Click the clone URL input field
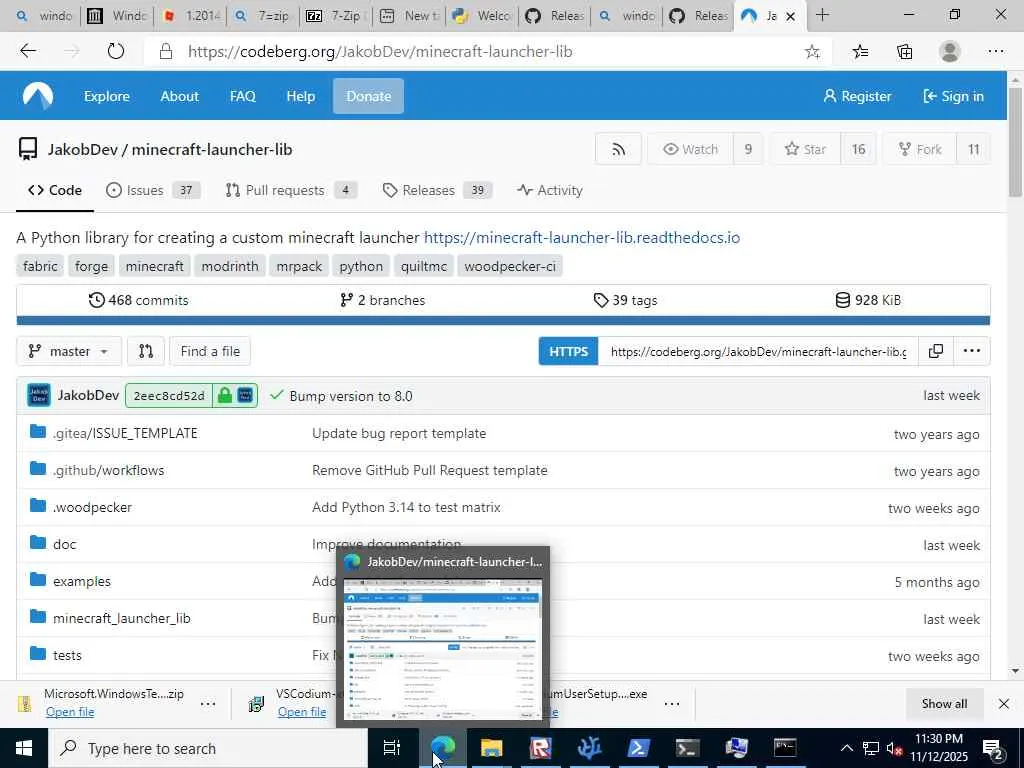Screen dimensions: 1024x768 click(x=758, y=351)
